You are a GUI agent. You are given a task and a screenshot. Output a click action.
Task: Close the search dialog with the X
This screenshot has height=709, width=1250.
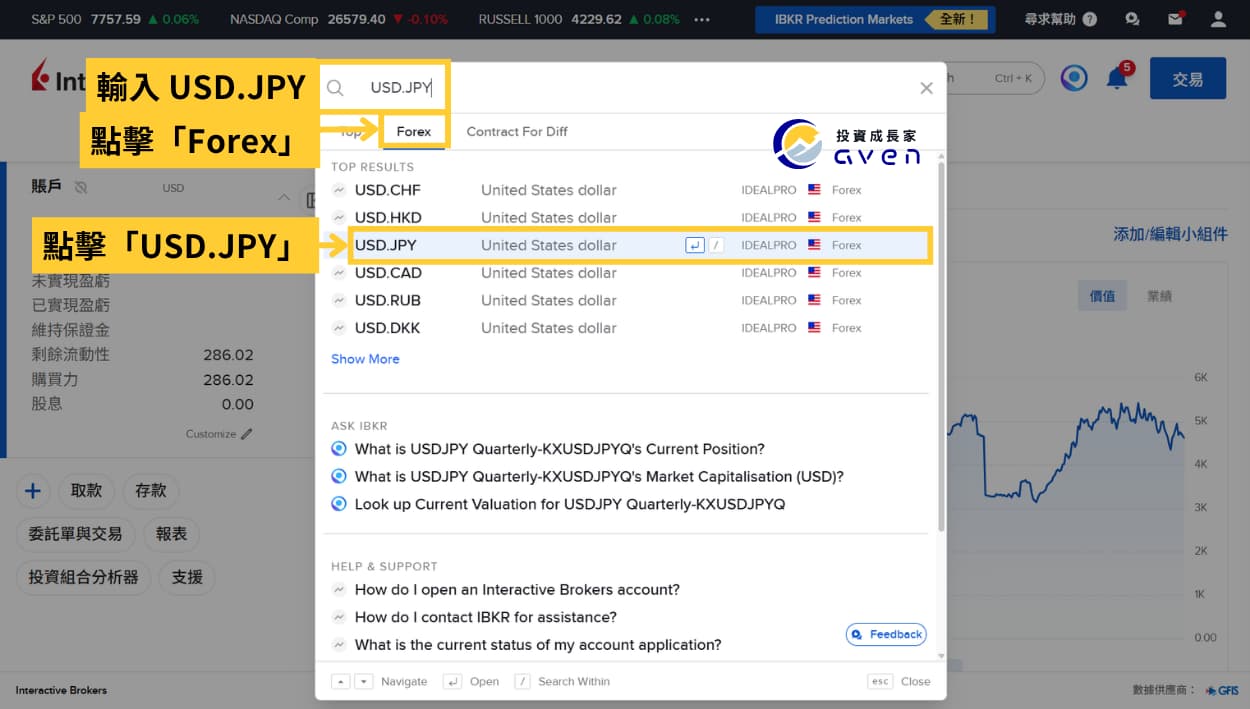[x=926, y=88]
